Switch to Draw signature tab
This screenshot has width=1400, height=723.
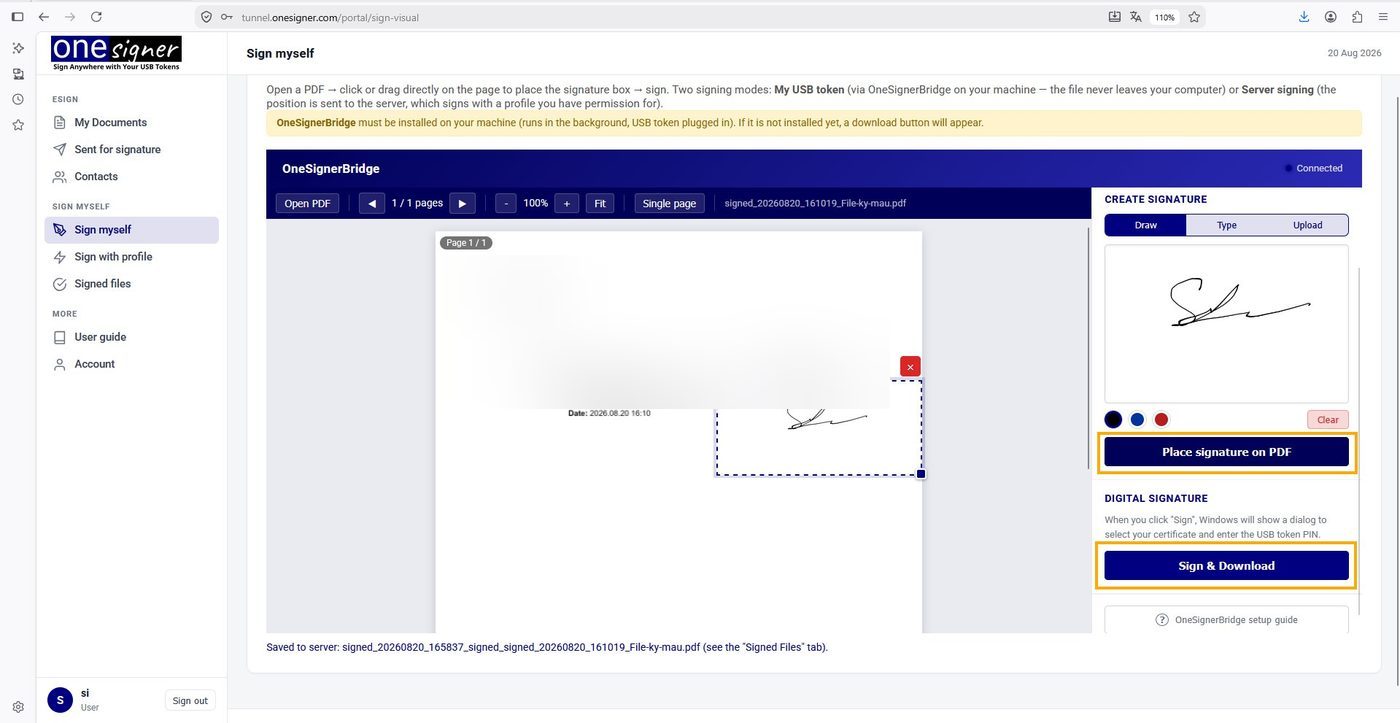[1146, 225]
